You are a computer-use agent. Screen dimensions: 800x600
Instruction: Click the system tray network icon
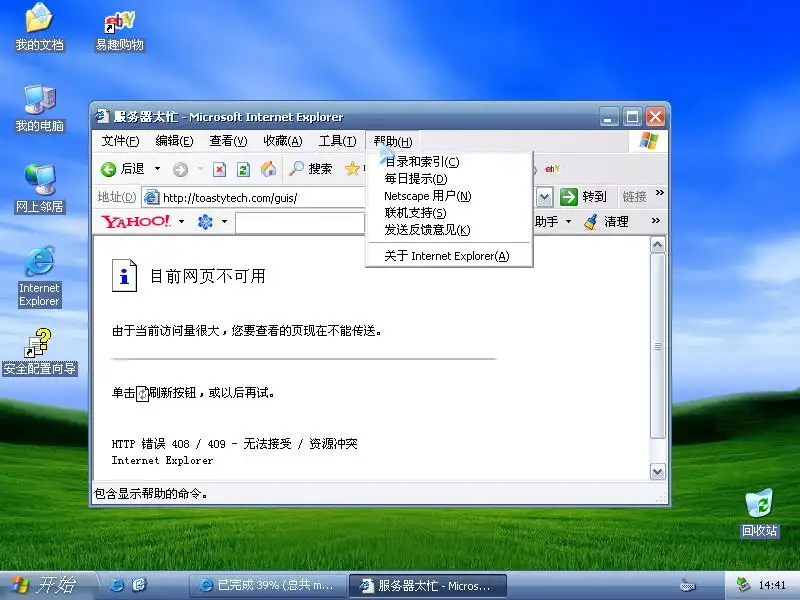point(743,585)
